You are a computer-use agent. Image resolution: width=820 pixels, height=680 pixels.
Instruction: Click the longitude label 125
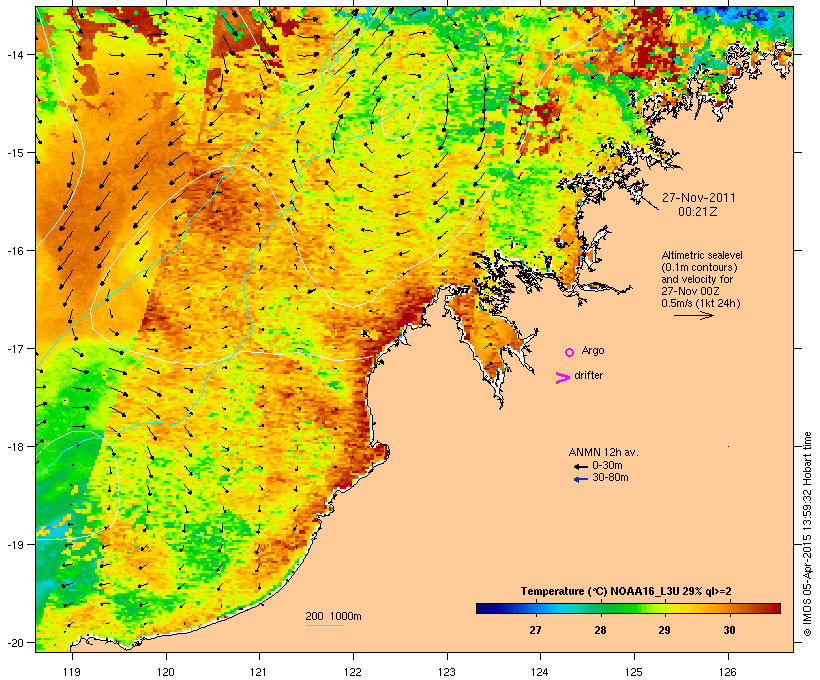coord(634,672)
